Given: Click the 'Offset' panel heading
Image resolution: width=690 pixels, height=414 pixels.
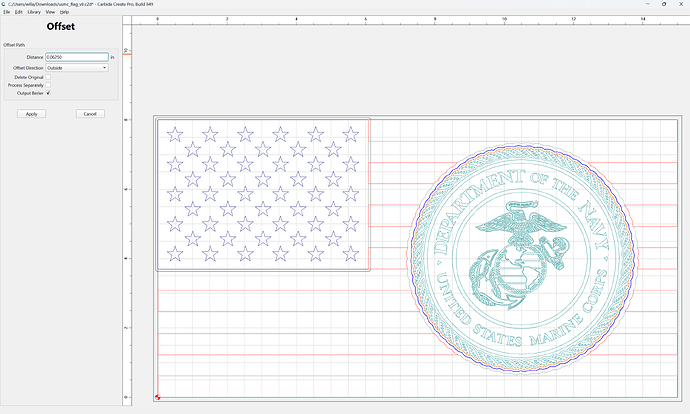Looking at the screenshot, I should 61,26.
